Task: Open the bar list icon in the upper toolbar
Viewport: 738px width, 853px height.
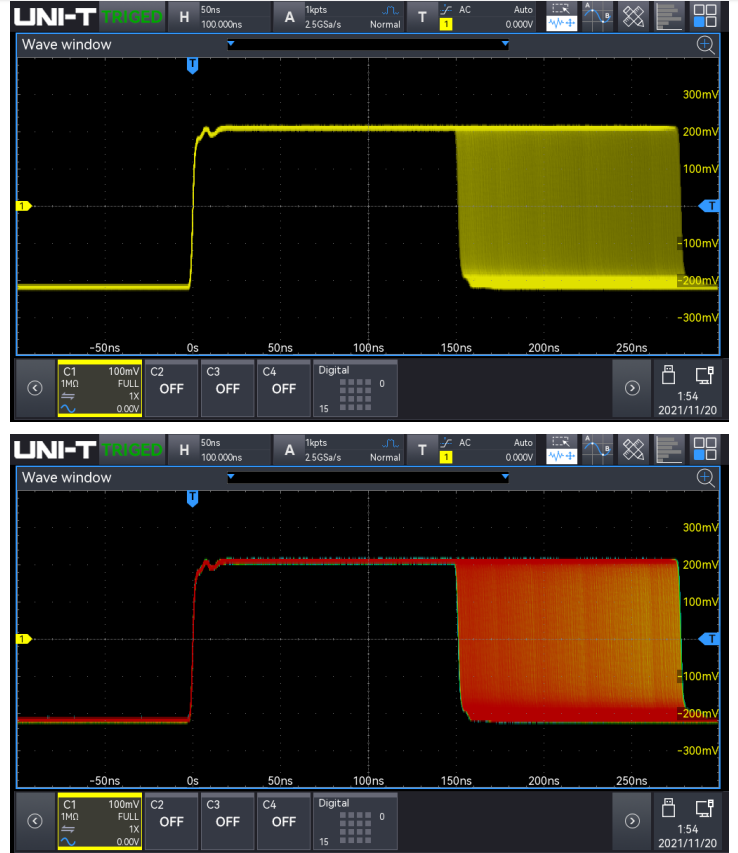Action: (x=669, y=16)
